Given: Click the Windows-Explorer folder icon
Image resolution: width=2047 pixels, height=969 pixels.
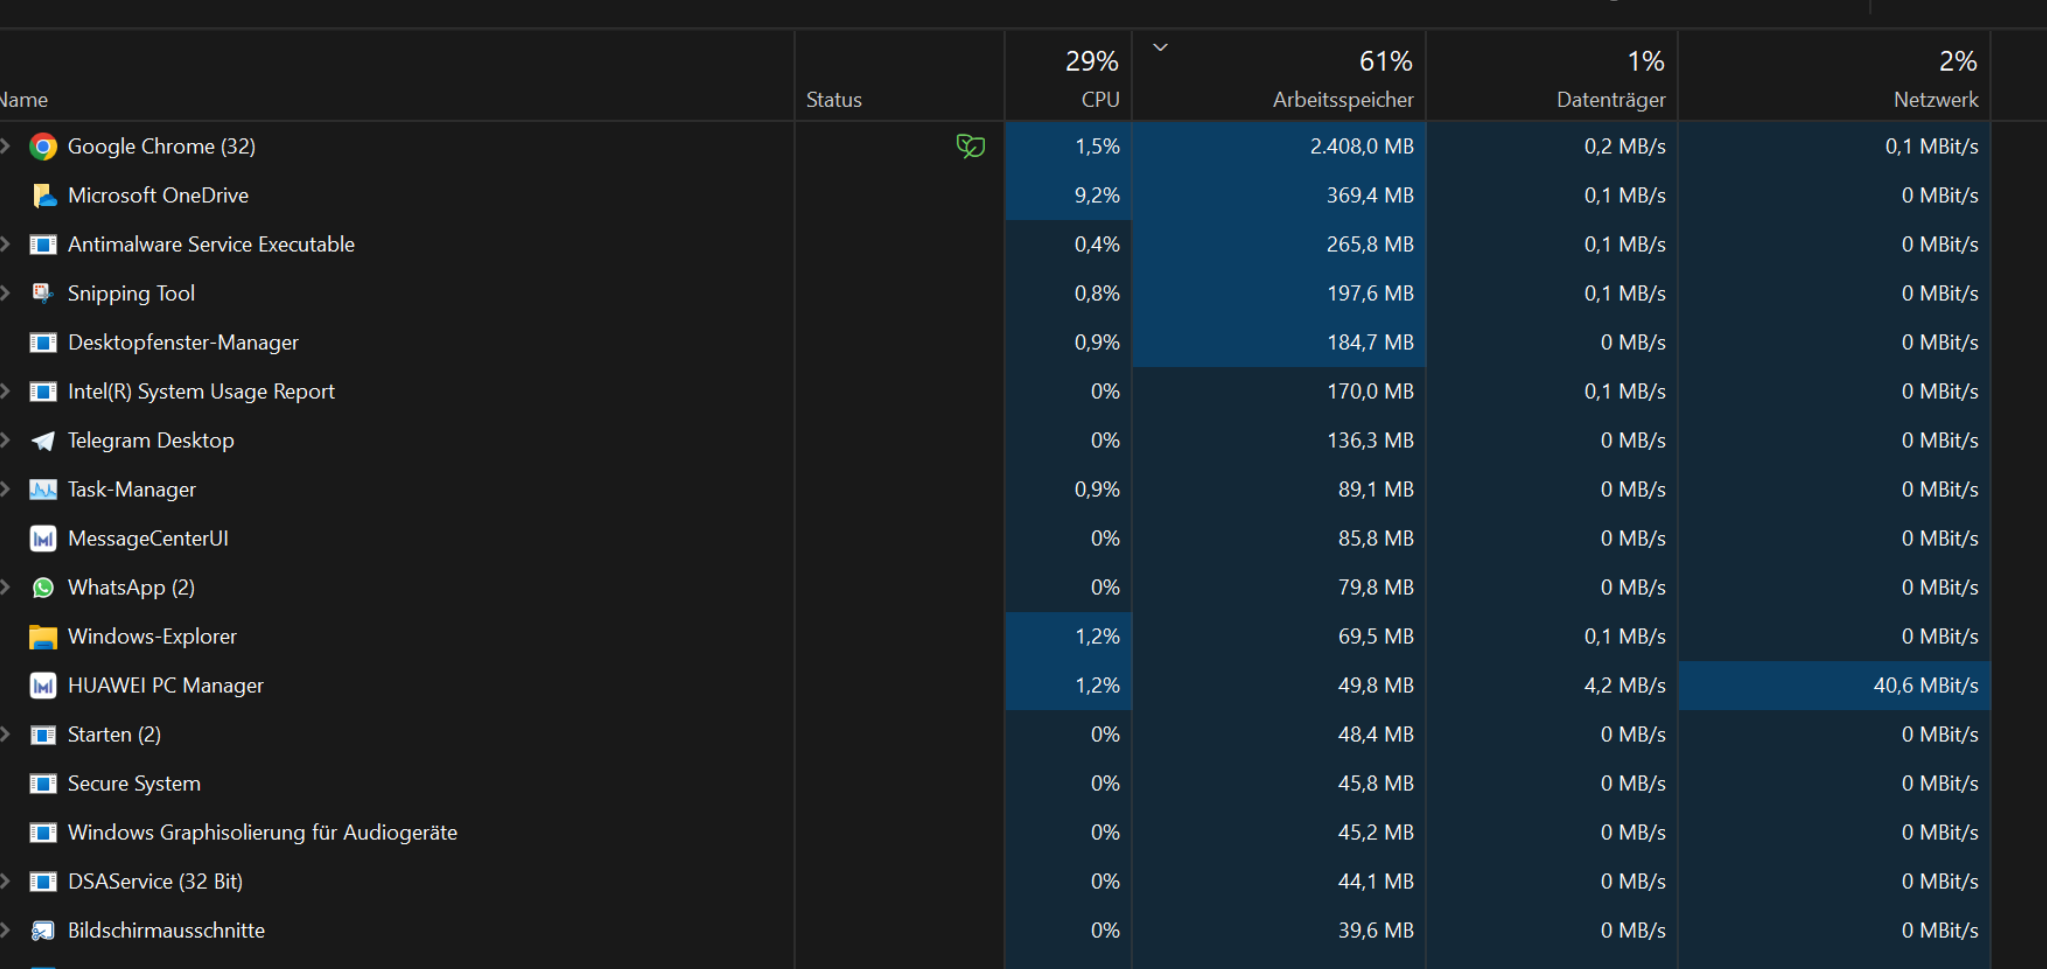Looking at the screenshot, I should (43, 637).
